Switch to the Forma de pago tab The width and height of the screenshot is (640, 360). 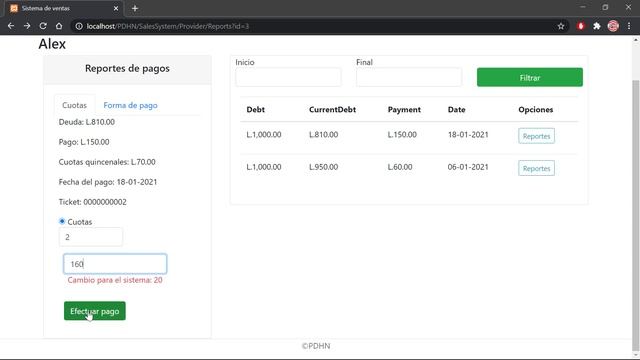coord(130,105)
